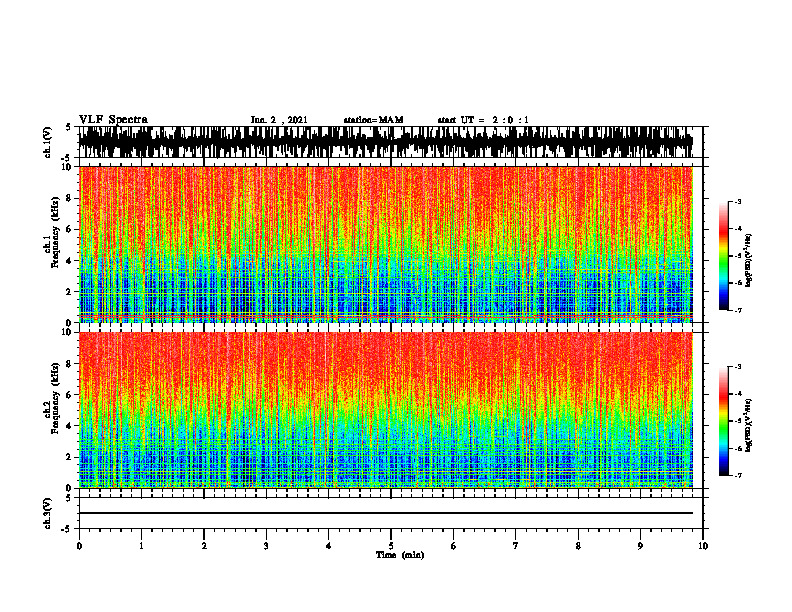Click the time axis tick label "4"
792x612 pixels.
pyautogui.click(x=329, y=546)
